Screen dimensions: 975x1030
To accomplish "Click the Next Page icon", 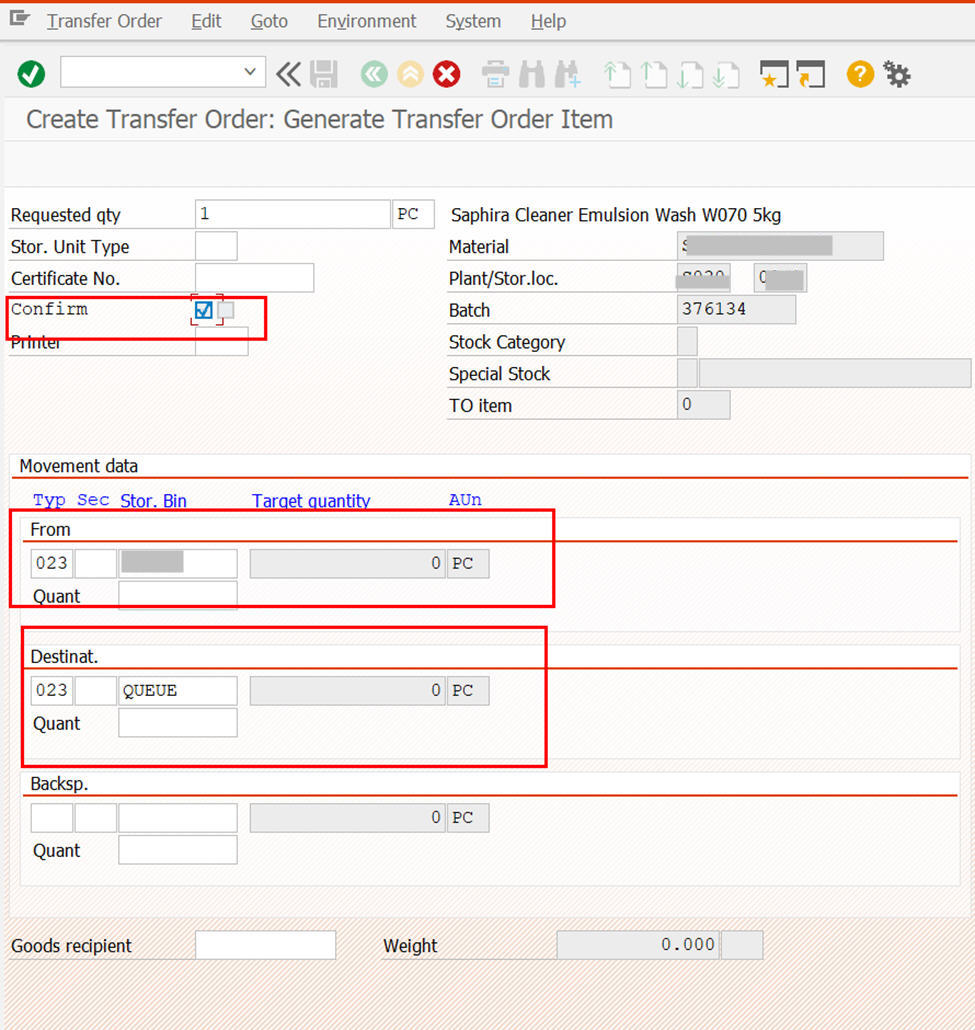I will point(690,74).
